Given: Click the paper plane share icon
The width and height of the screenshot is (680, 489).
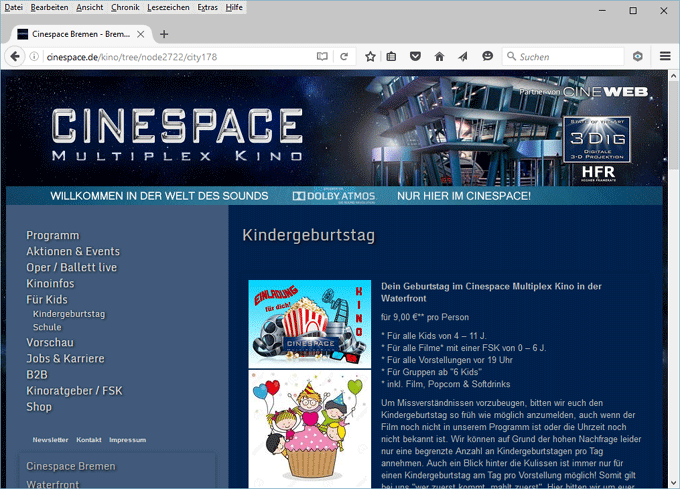Looking at the screenshot, I should point(463,56).
